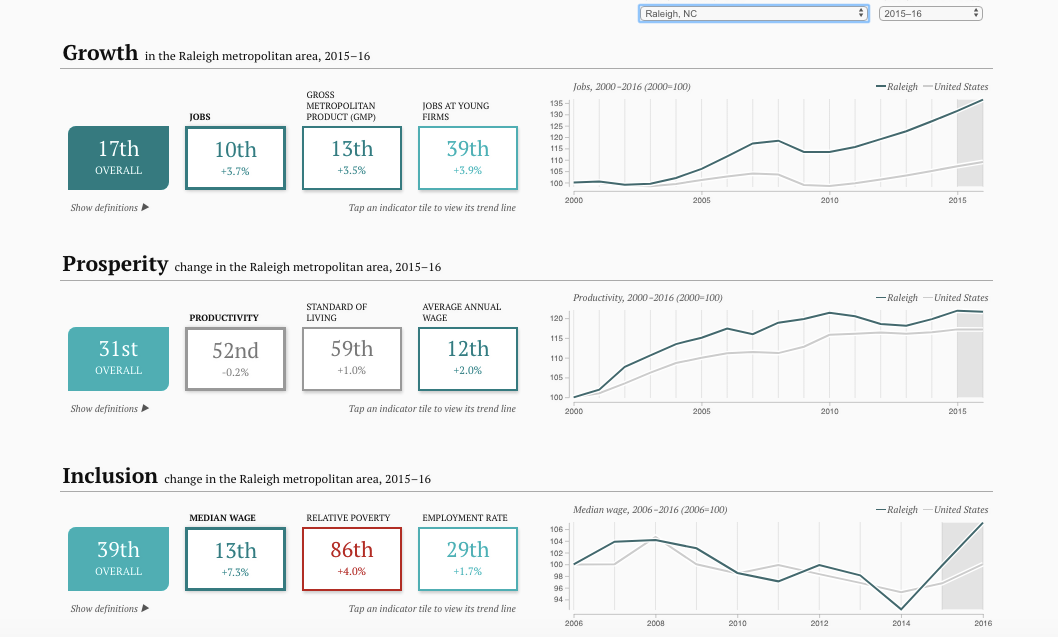This screenshot has height=637, width=1058.
Task: Open the Raleigh, NC metro area dropdown
Action: tap(753, 13)
